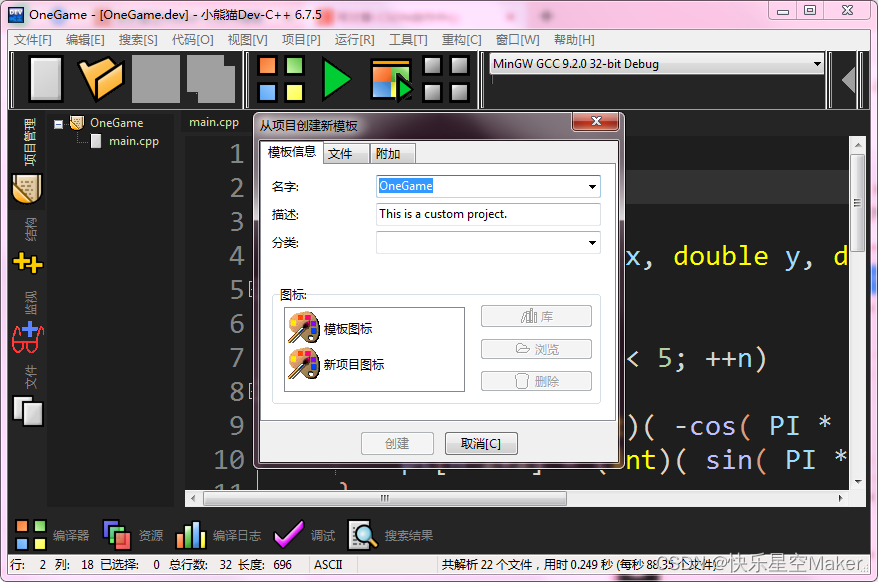Select 模板图标 palette icon in list
This screenshot has width=878, height=582.
[x=303, y=328]
